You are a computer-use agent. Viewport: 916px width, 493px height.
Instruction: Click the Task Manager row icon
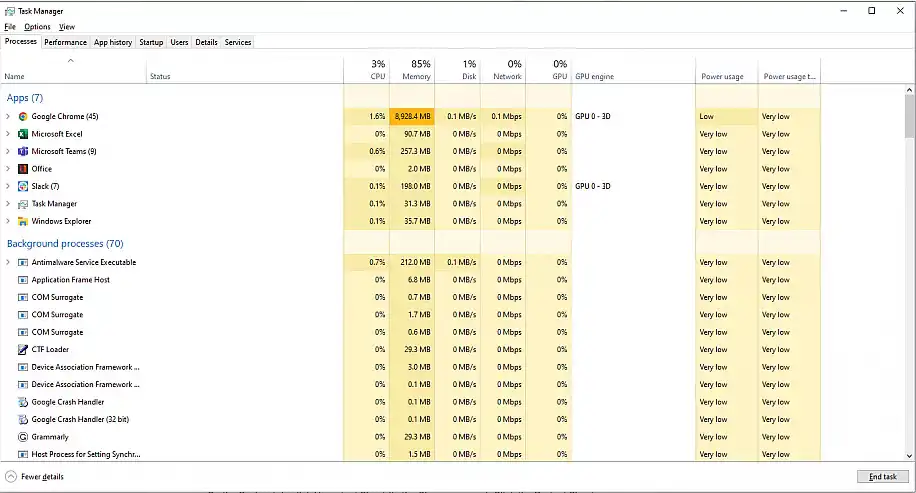pyautogui.click(x=23, y=204)
